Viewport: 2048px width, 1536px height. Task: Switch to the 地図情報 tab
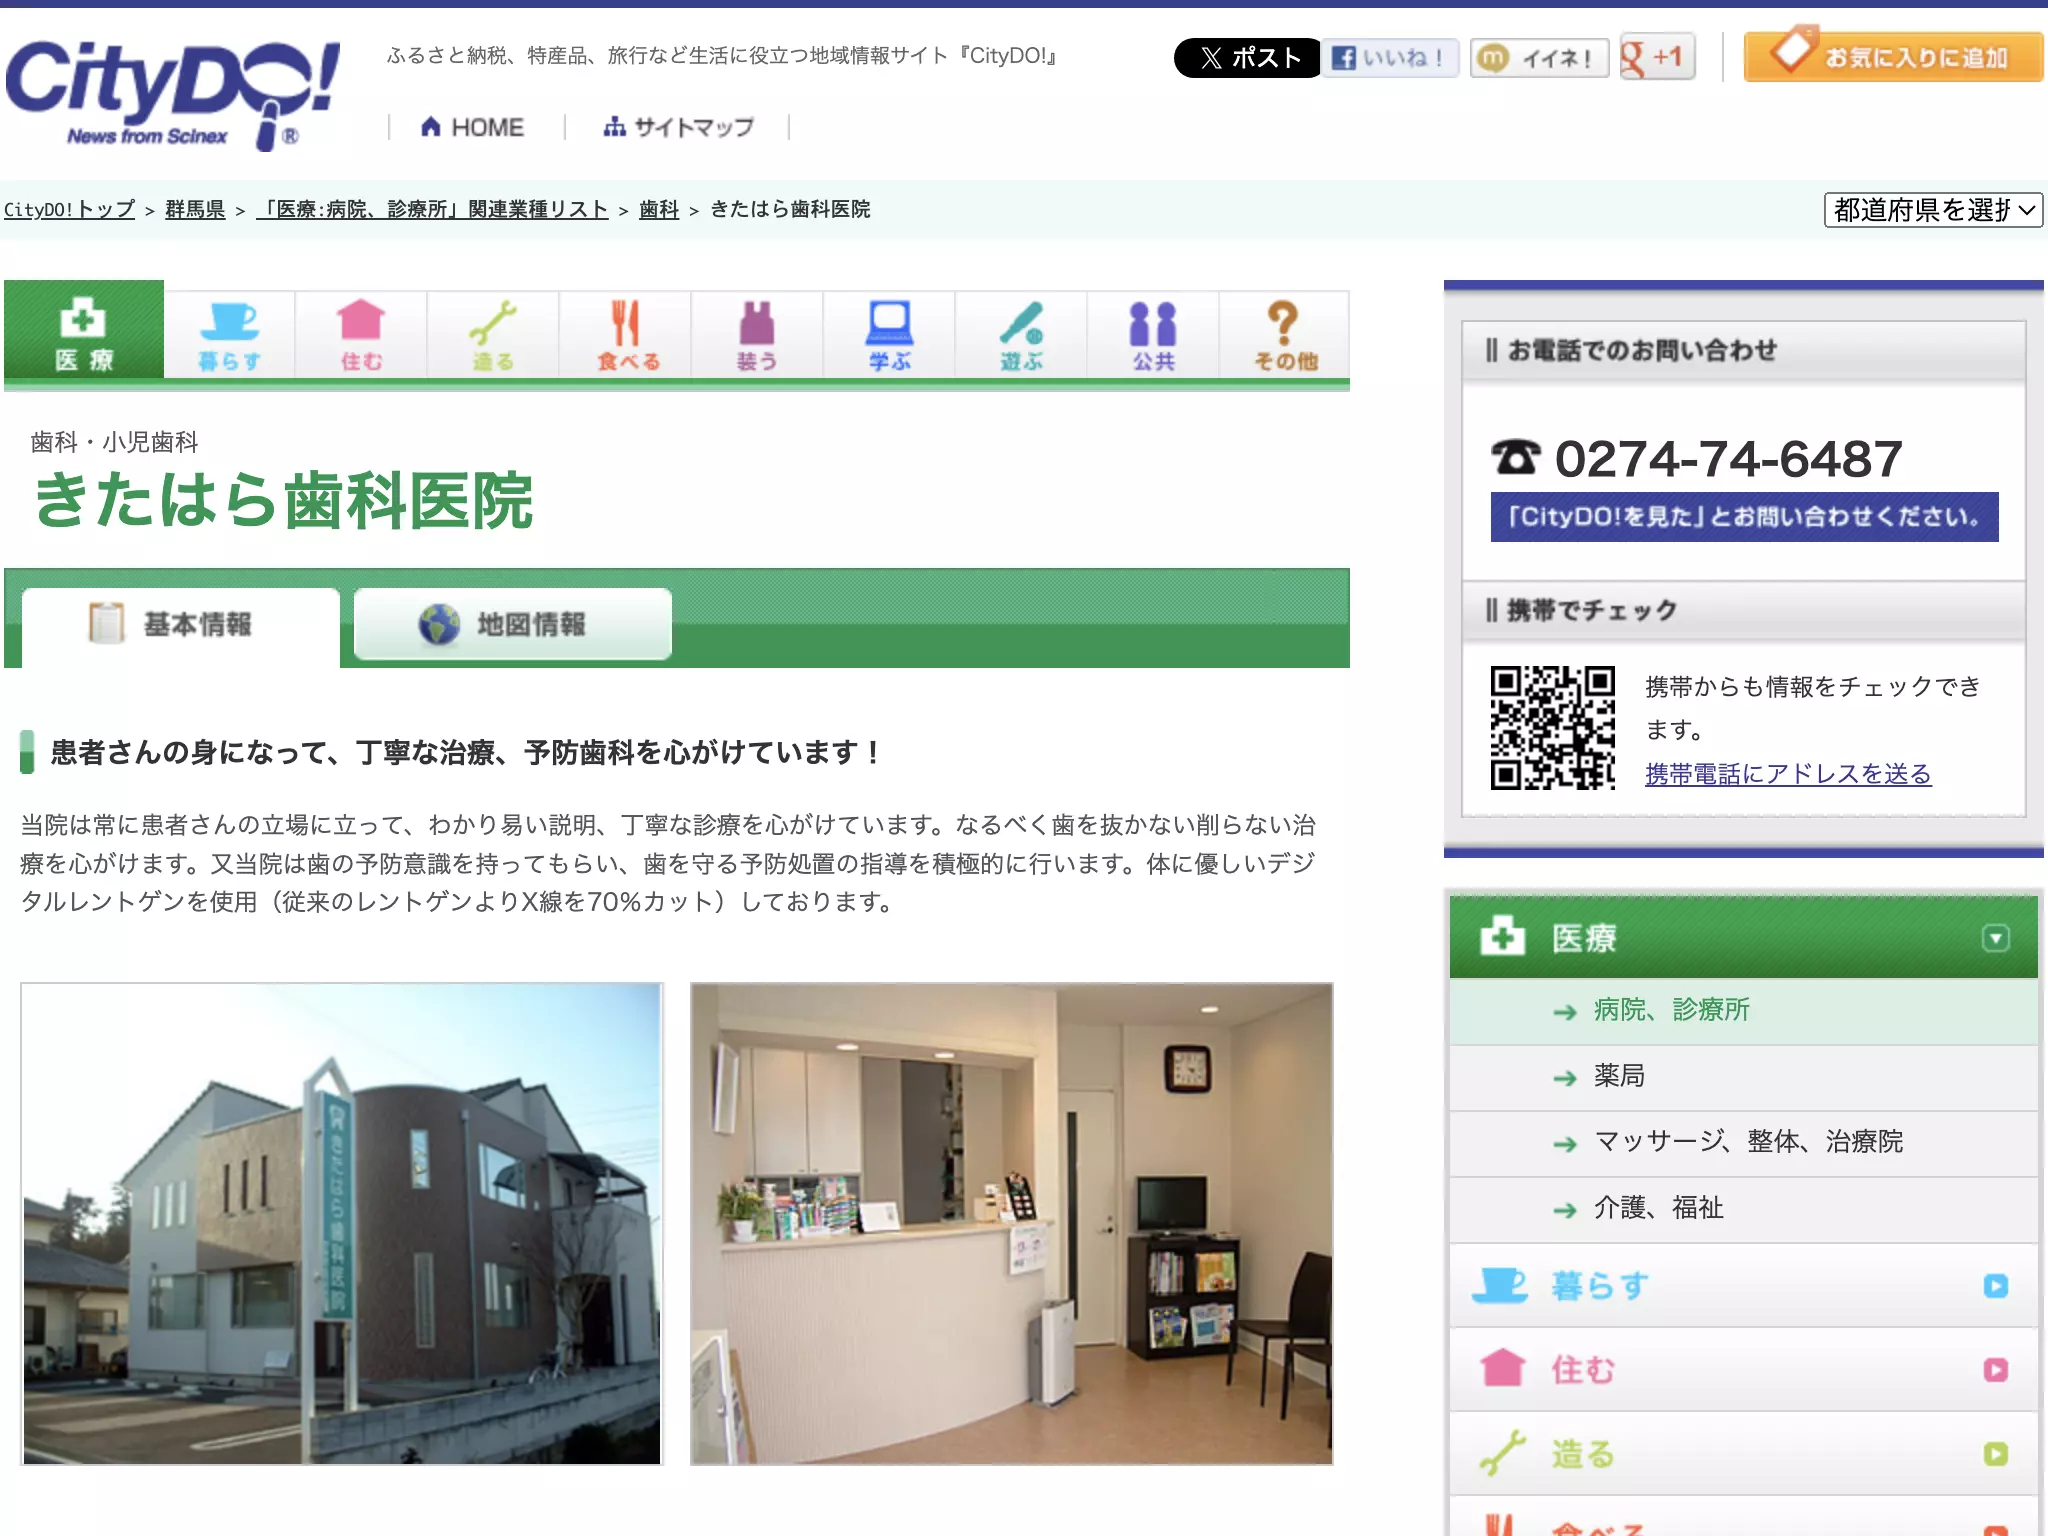click(x=513, y=624)
